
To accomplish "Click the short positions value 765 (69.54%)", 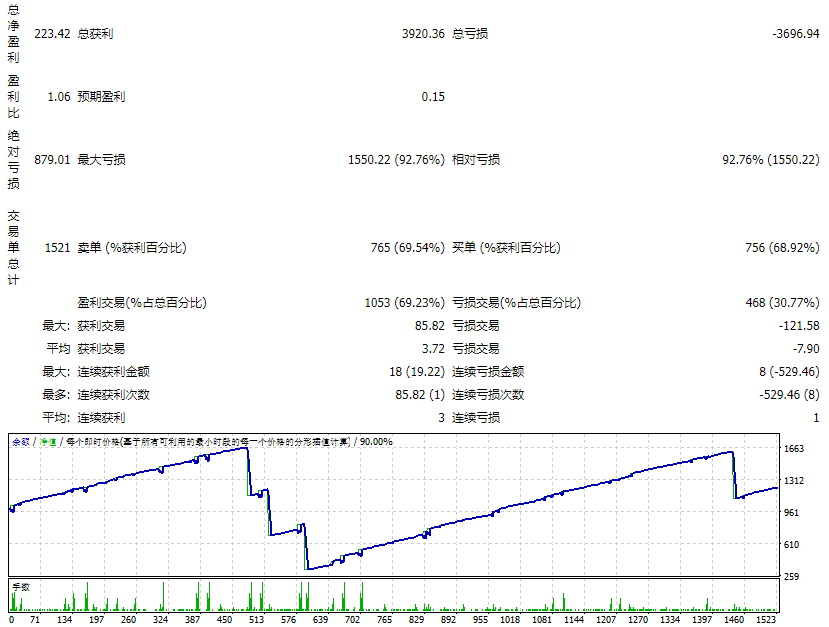I will click(408, 248).
